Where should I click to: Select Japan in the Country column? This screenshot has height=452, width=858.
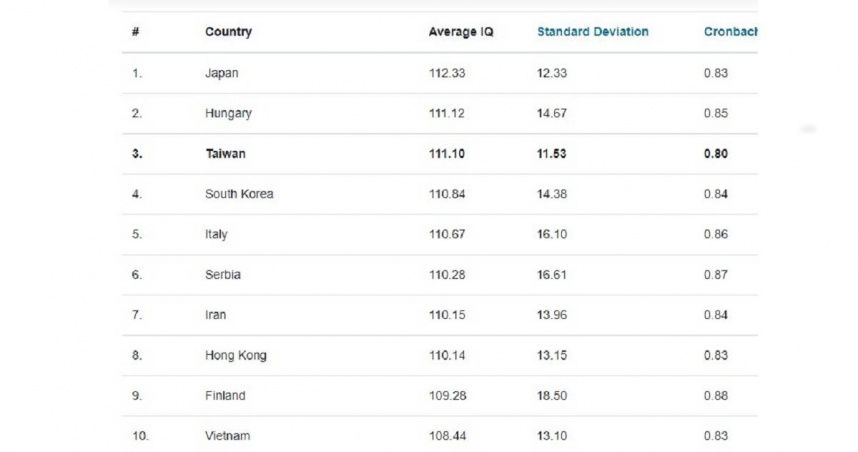point(221,73)
